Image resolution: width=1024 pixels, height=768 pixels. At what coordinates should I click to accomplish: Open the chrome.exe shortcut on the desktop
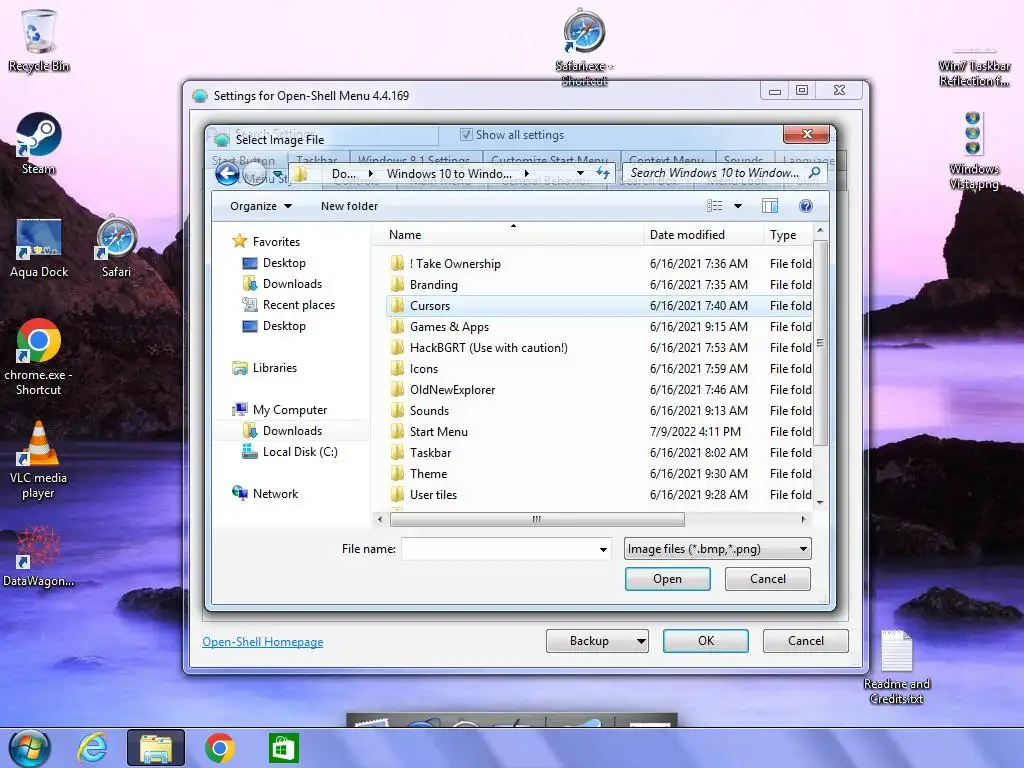click(x=39, y=357)
